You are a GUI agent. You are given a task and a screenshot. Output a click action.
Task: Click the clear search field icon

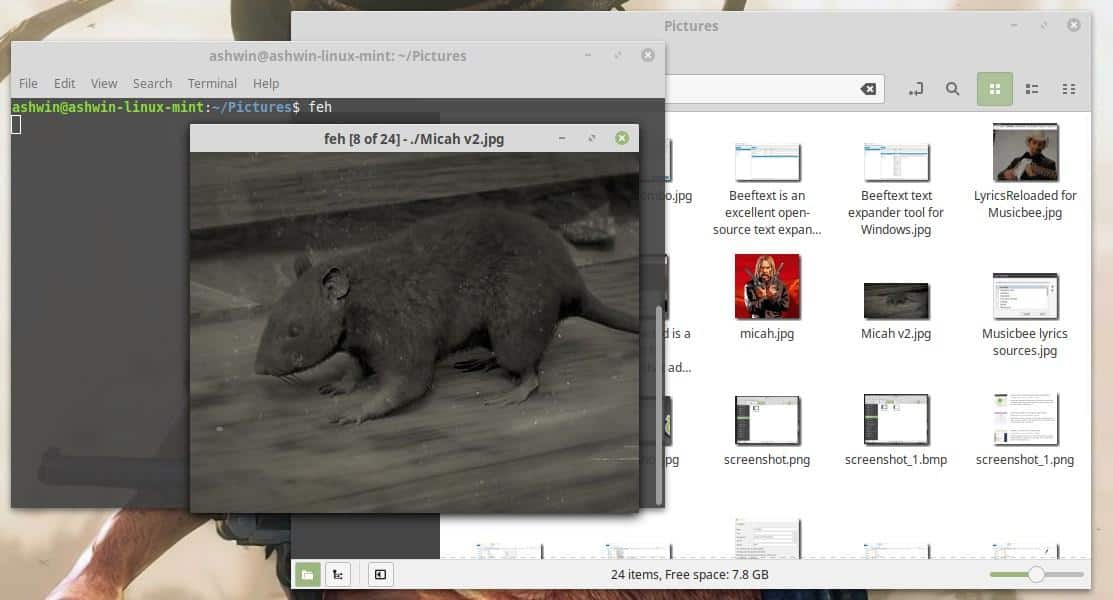click(x=868, y=88)
